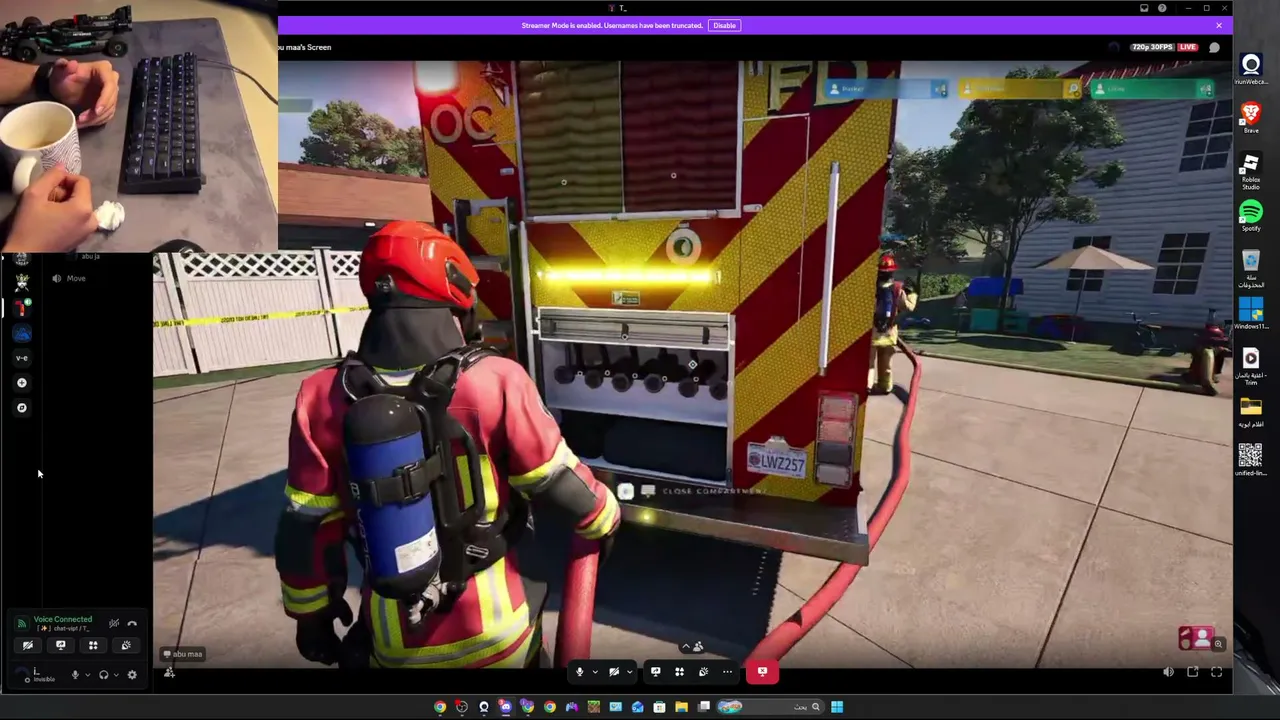The height and width of the screenshot is (720, 1280).
Task: Expand output device options in user panel
Action: click(x=116, y=675)
